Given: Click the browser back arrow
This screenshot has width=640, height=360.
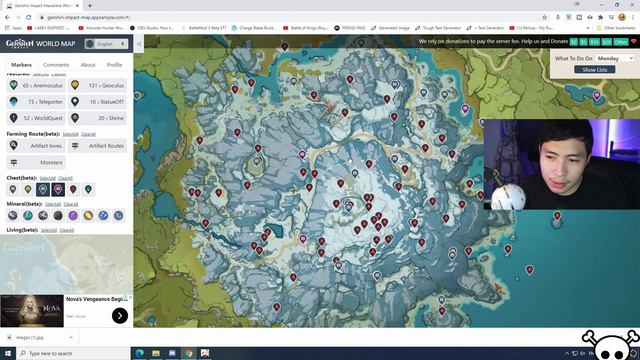Looking at the screenshot, I should coord(7,18).
